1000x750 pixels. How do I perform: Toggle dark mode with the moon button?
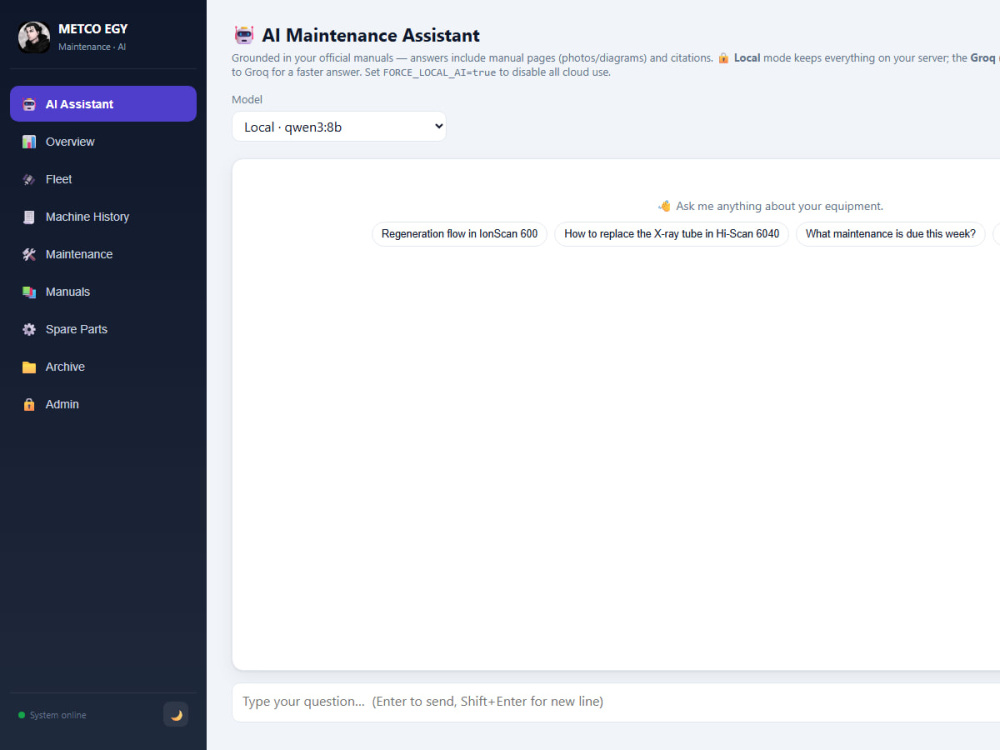(x=176, y=714)
